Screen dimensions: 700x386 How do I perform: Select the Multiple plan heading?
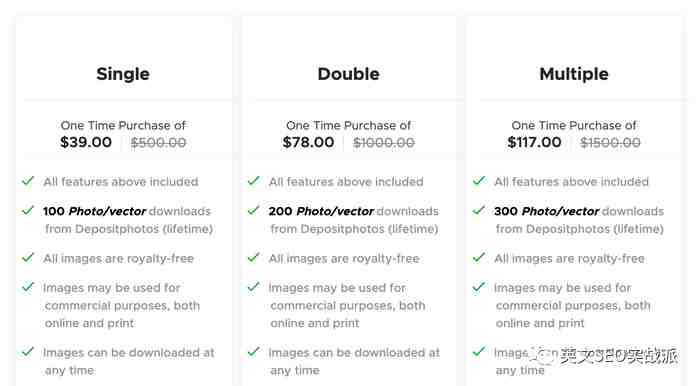point(574,74)
